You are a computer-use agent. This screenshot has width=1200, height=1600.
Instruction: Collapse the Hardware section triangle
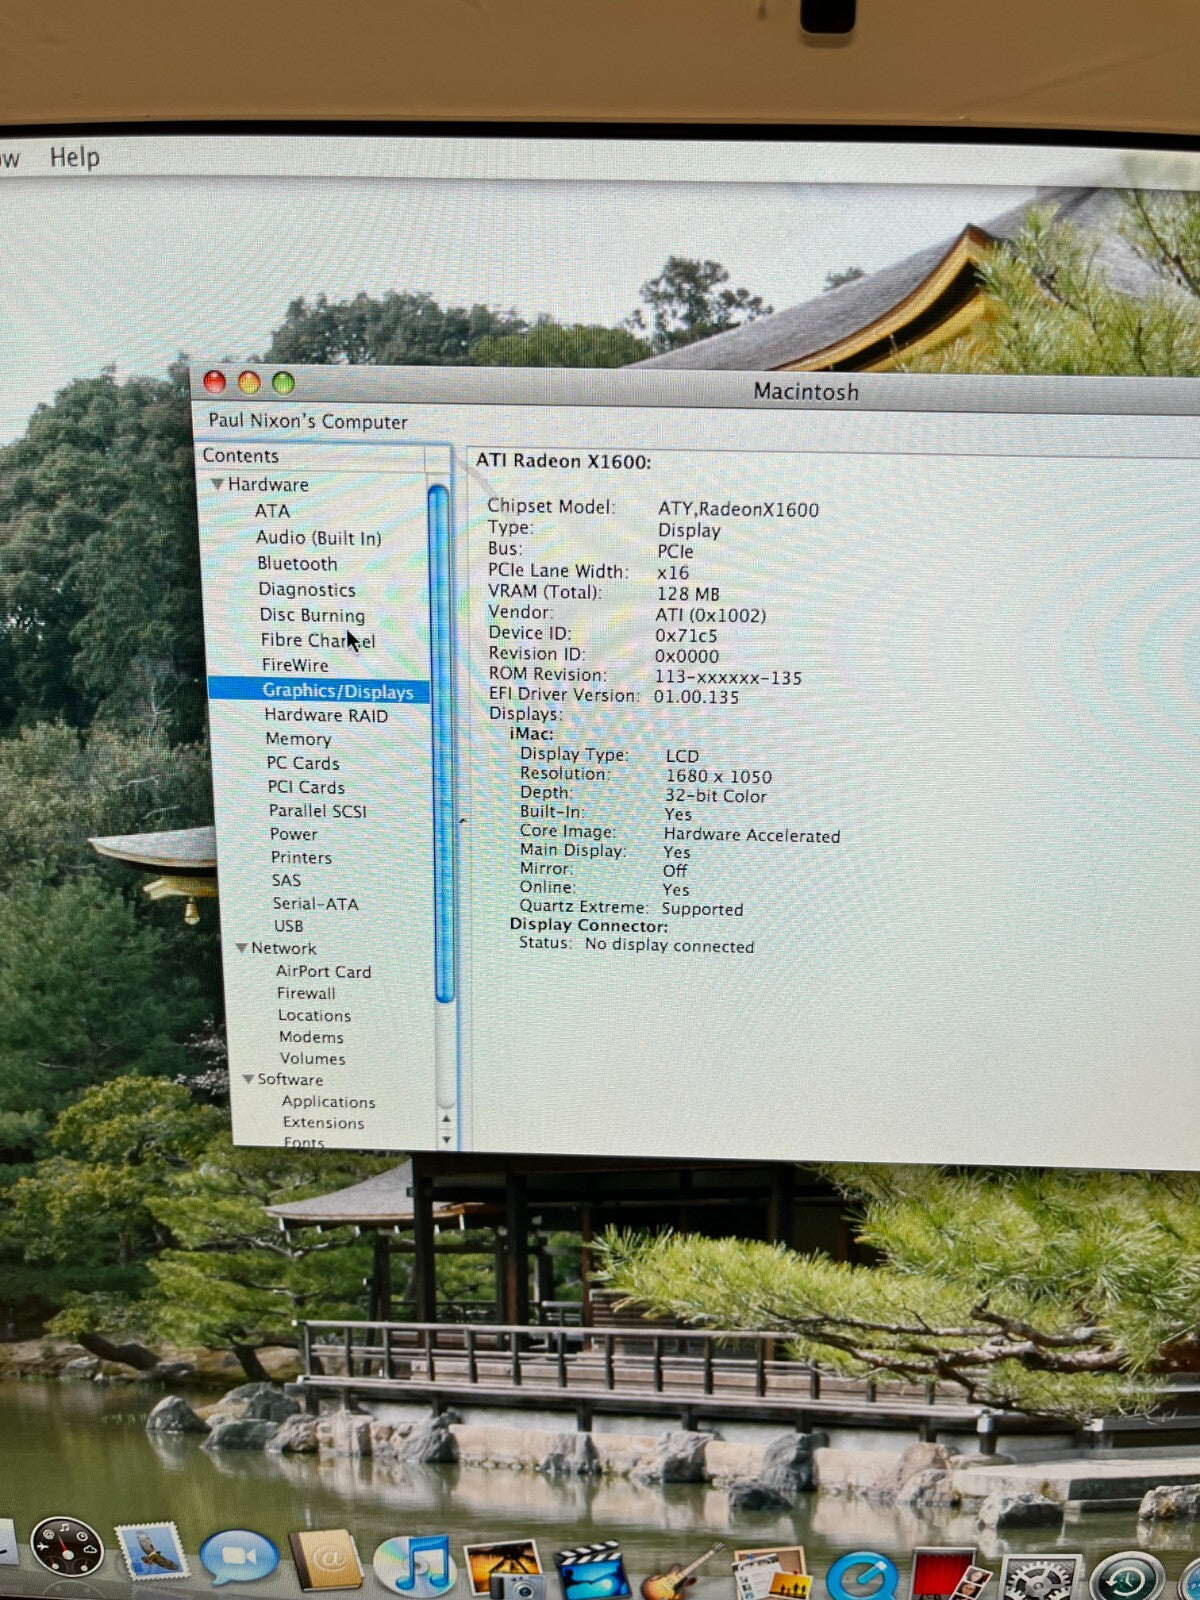coord(216,484)
